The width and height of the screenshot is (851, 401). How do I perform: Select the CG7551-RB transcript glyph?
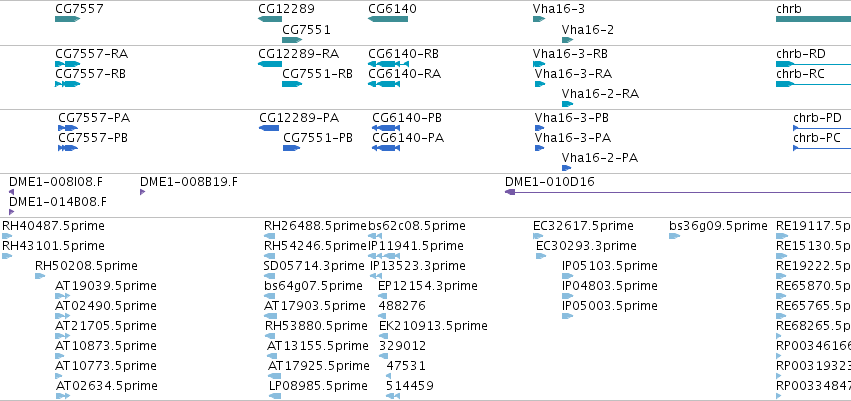(292, 84)
